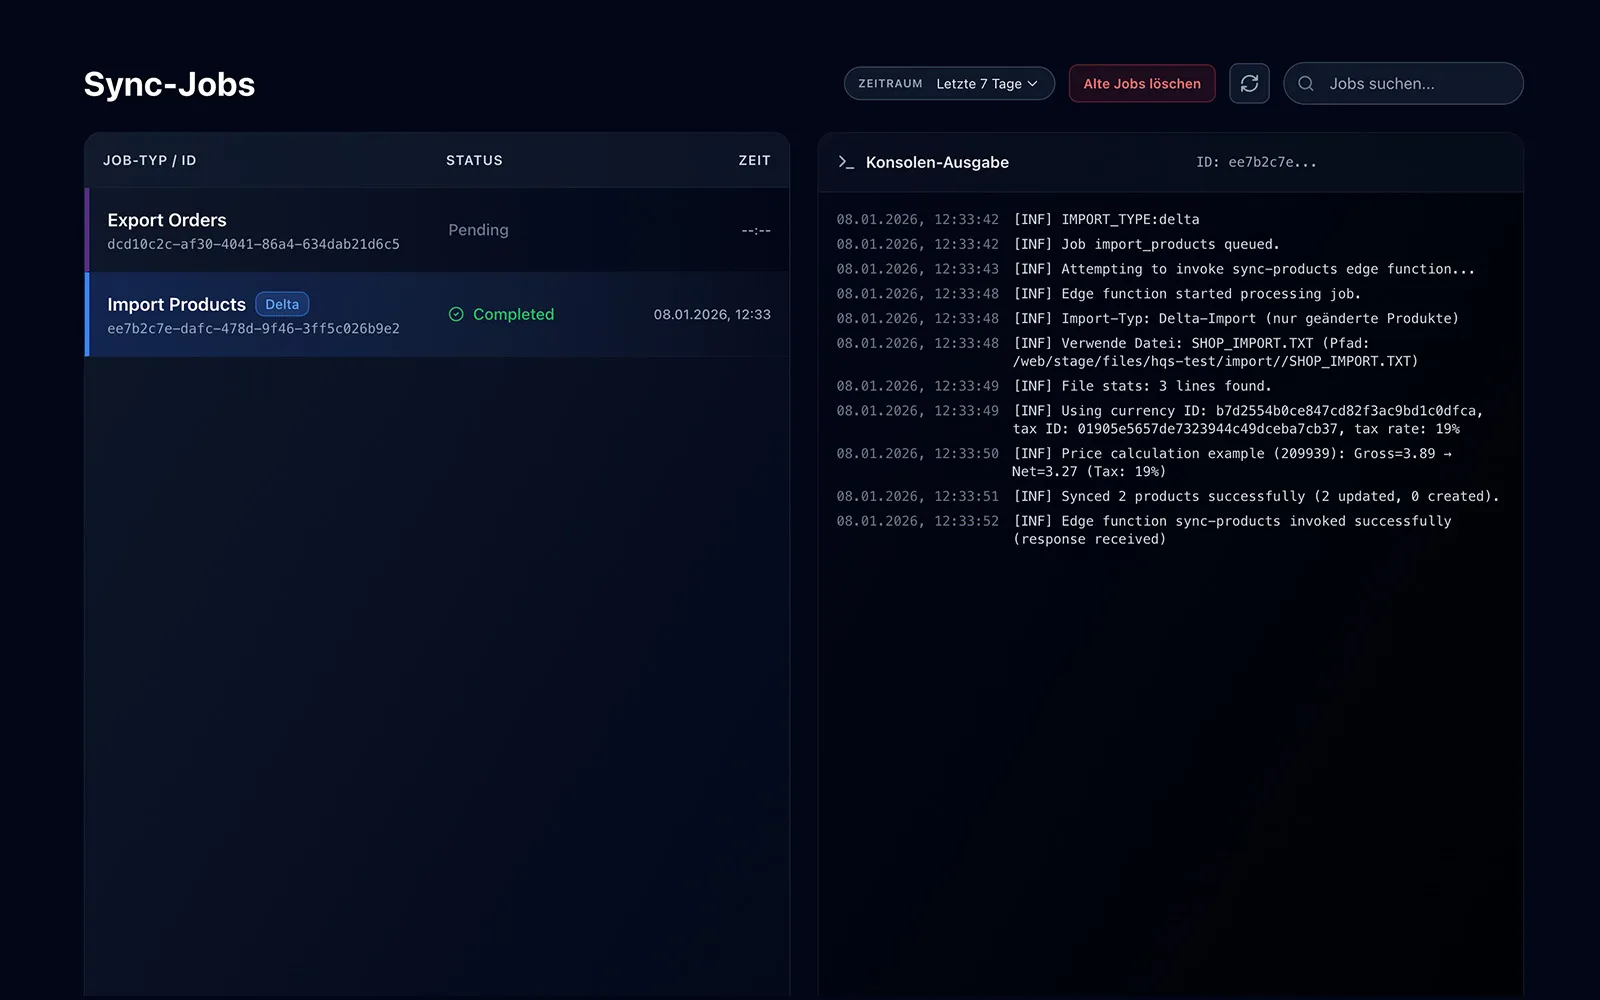Click Edge function started processing job line
Image resolution: width=1600 pixels, height=1000 pixels.
[1187, 294]
